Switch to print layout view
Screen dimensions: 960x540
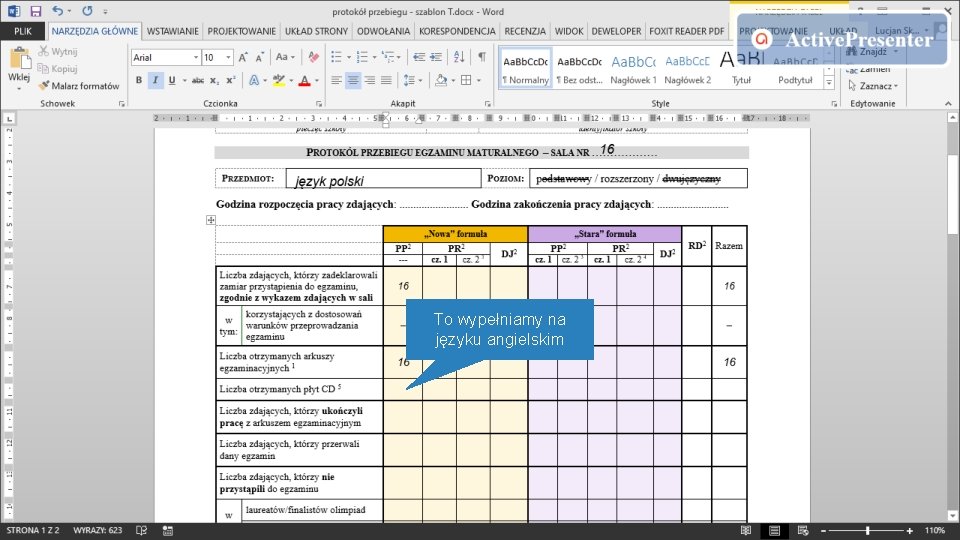[774, 530]
